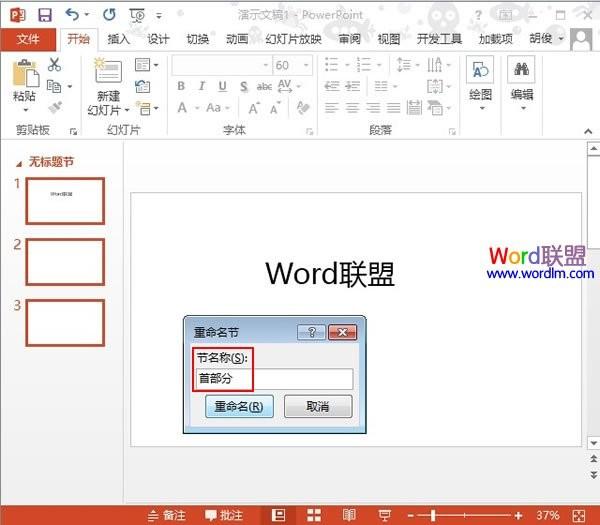
Task: Open the 文件 File tab
Action: 28,39
